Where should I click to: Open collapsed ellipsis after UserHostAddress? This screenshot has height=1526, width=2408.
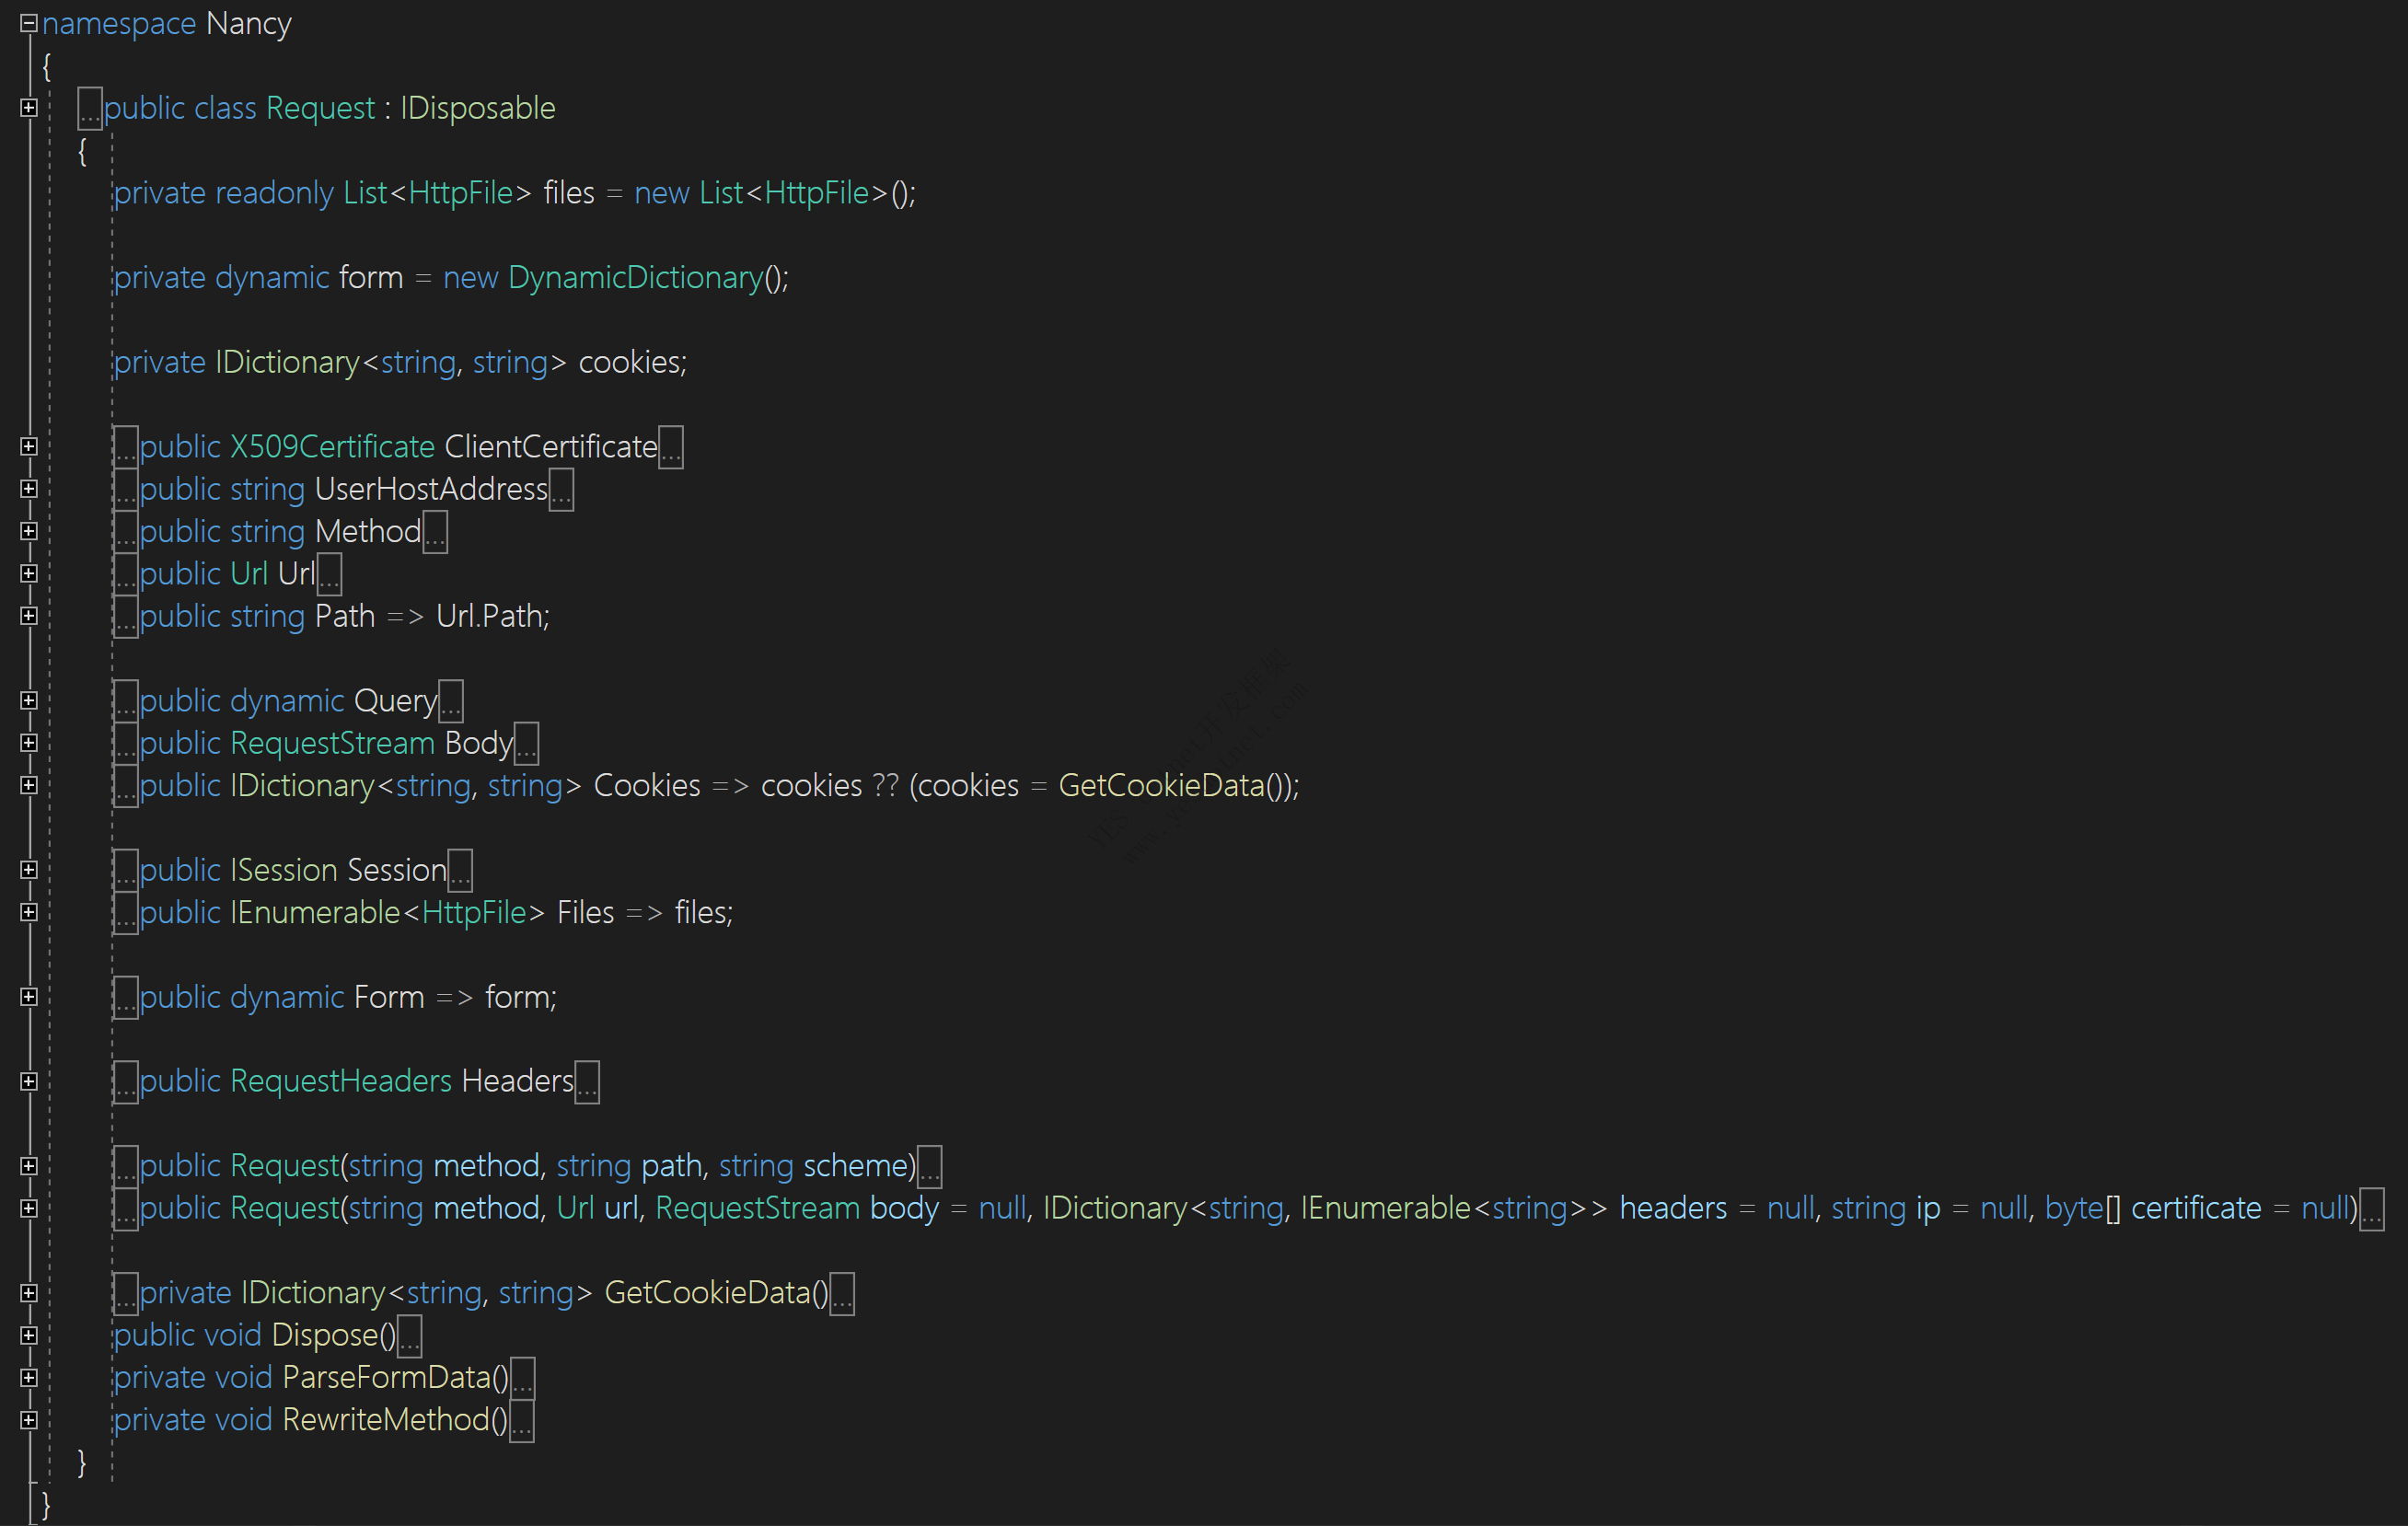(561, 490)
